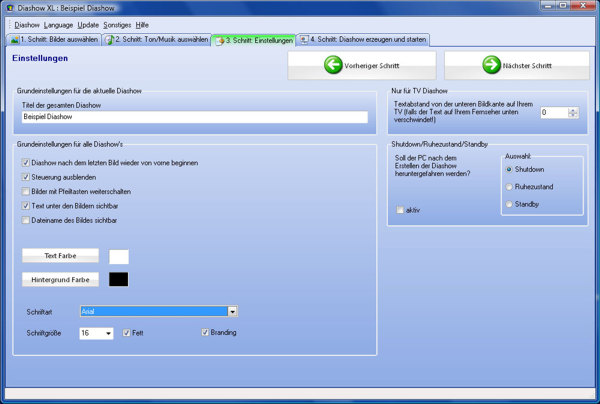The width and height of the screenshot is (600, 404).
Task: Click the white text color swatch
Action: tap(119, 257)
